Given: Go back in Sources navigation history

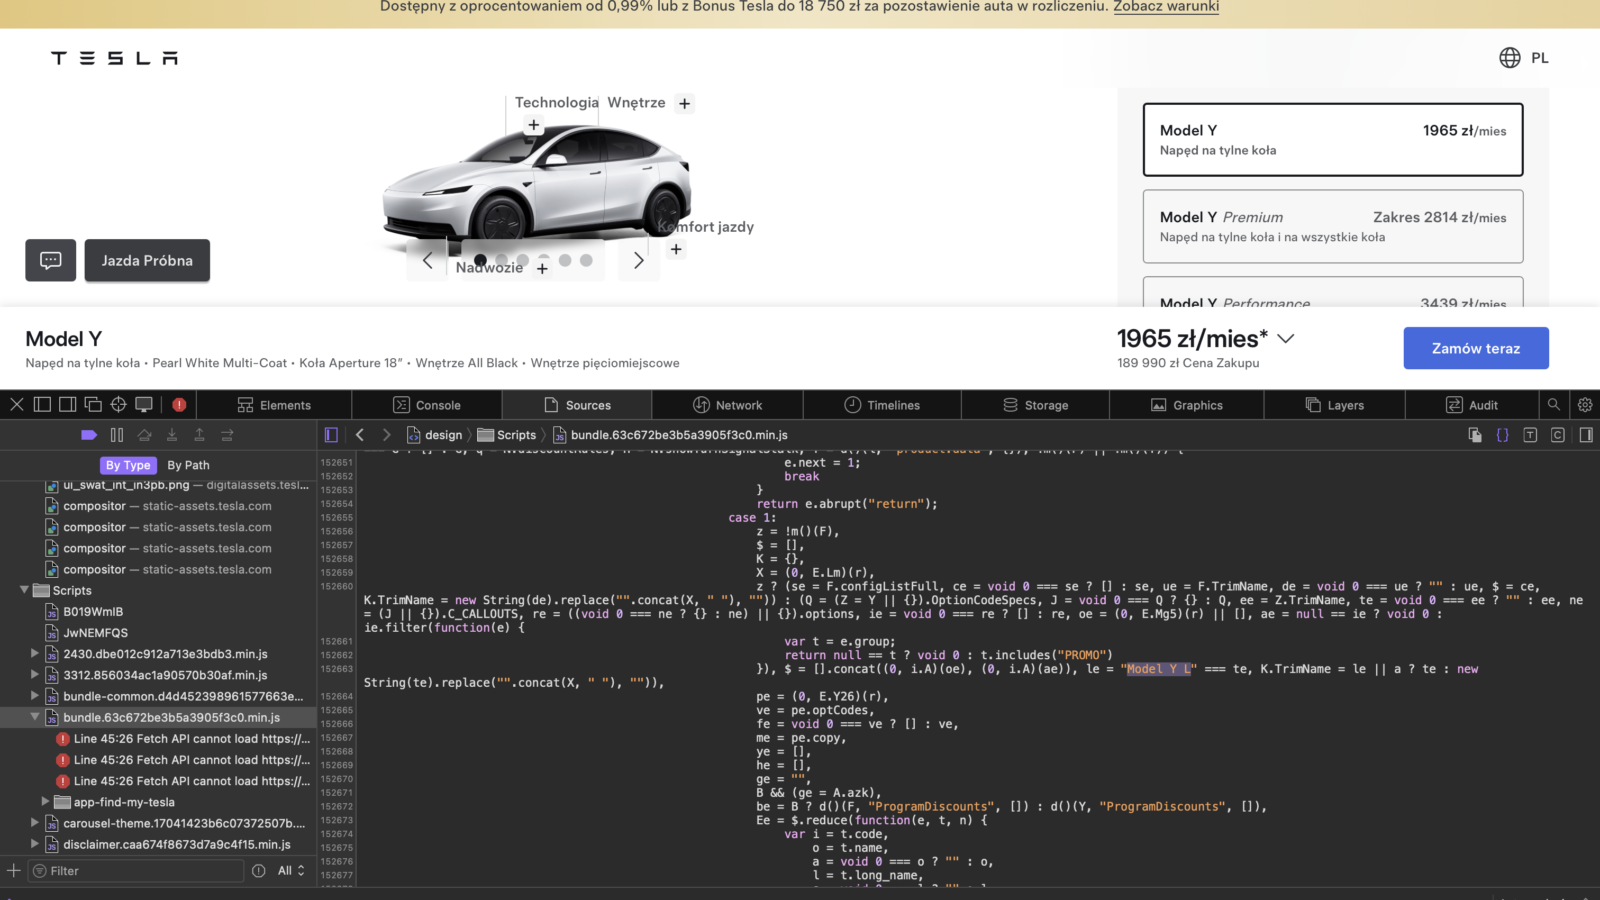Looking at the screenshot, I should 360,435.
